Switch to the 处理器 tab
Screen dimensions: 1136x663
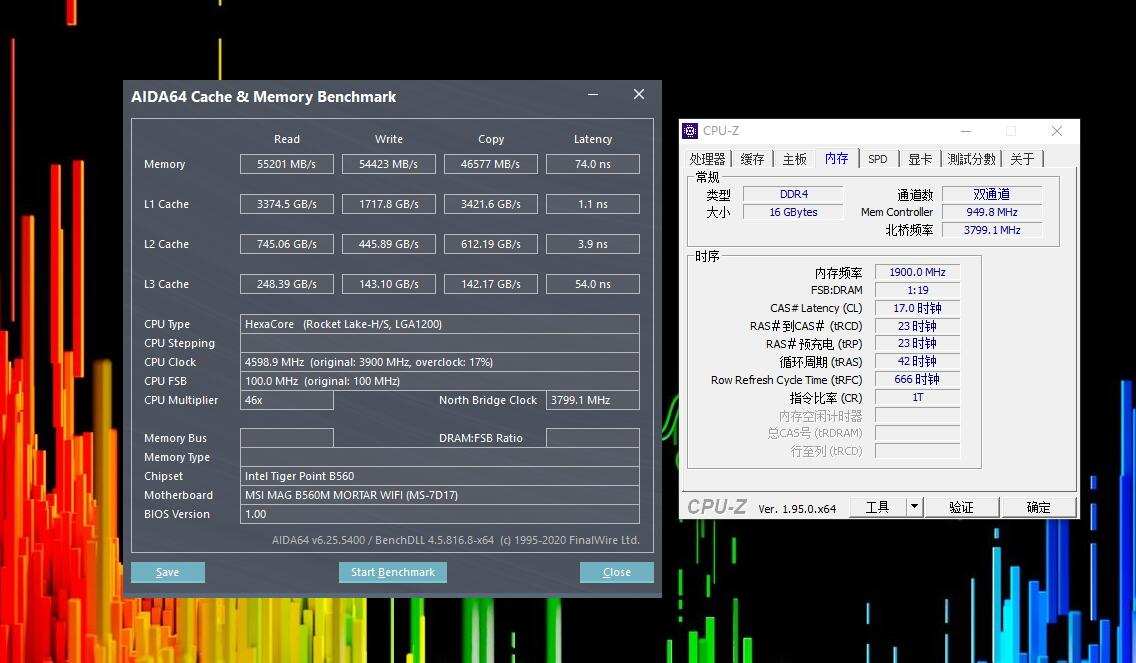pyautogui.click(x=707, y=159)
